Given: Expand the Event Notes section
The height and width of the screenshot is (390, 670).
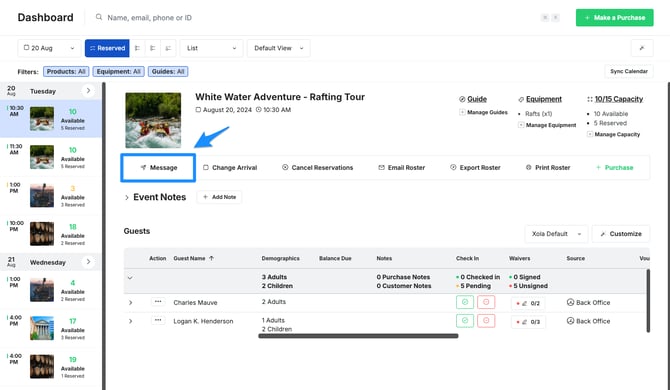Looking at the screenshot, I should (x=126, y=197).
